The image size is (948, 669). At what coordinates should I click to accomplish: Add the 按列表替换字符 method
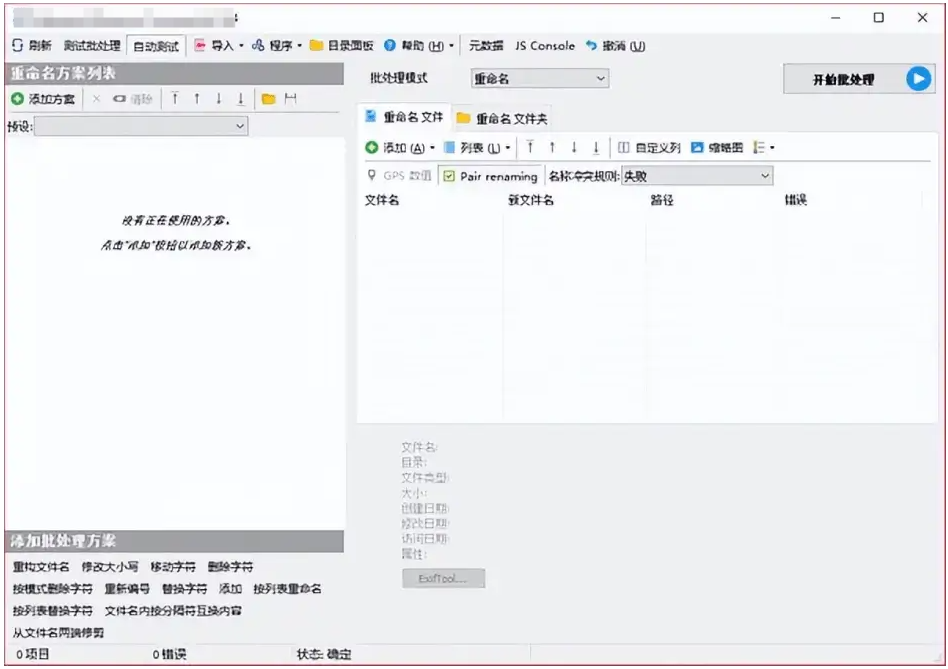53,610
